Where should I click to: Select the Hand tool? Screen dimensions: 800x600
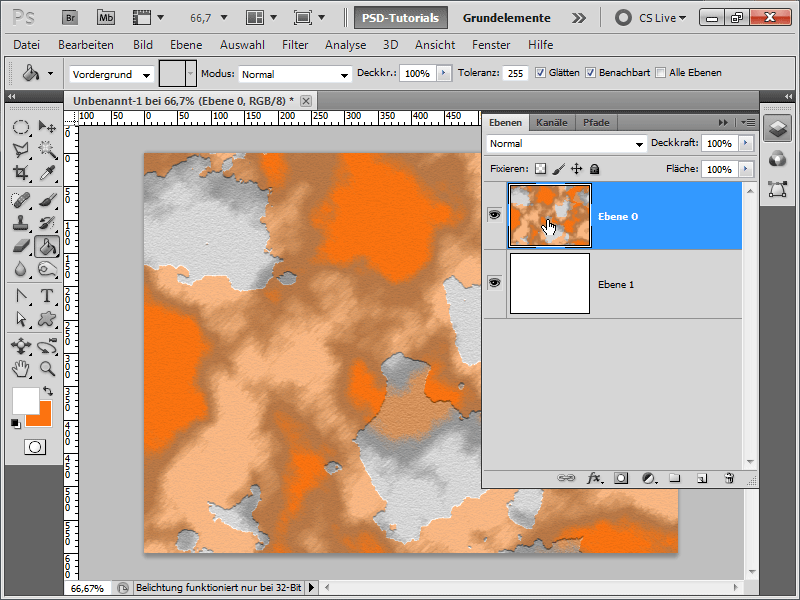coord(20,368)
